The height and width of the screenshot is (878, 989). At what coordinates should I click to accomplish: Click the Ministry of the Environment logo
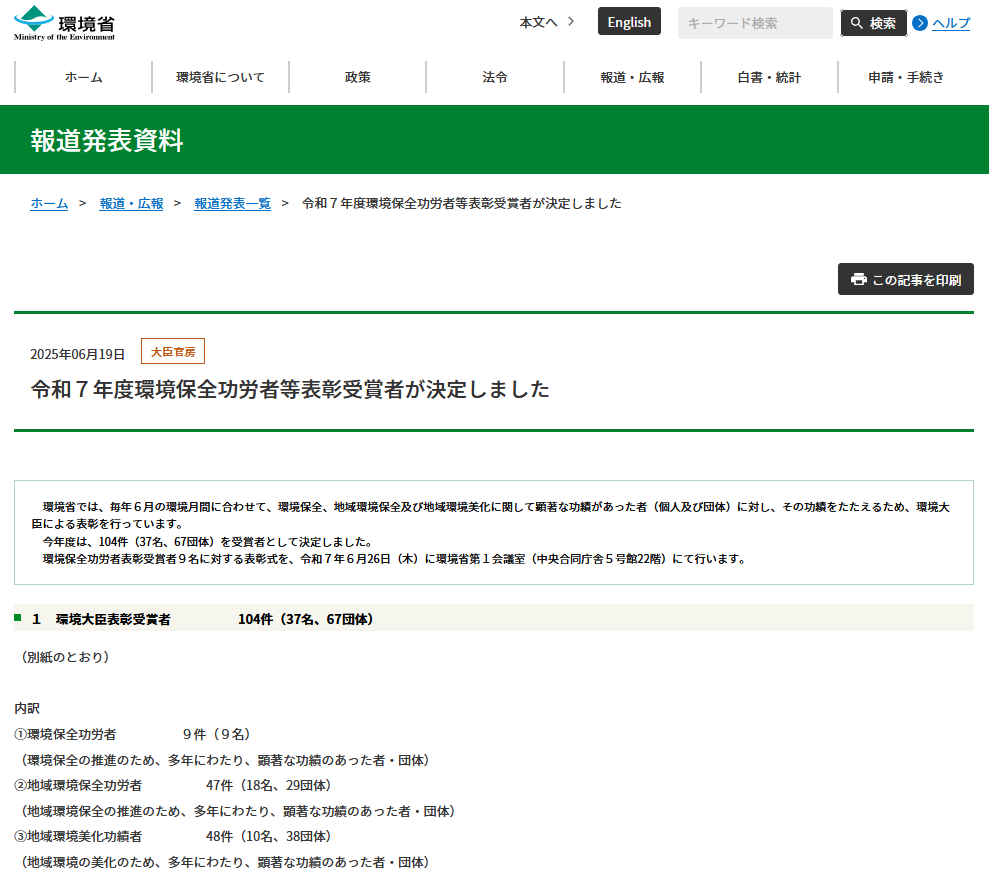coord(64,22)
